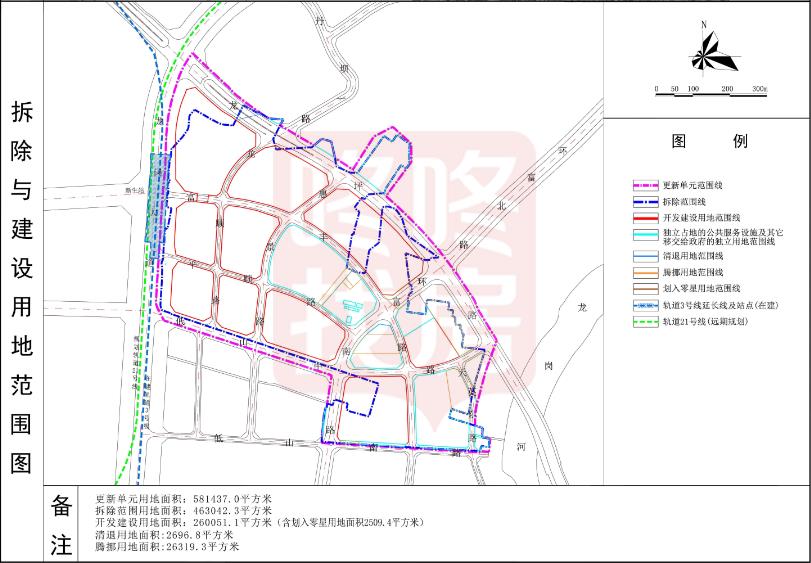Click the orange 腾挪用地范围线 legend swatch
The image size is (811, 563).
(x=645, y=272)
